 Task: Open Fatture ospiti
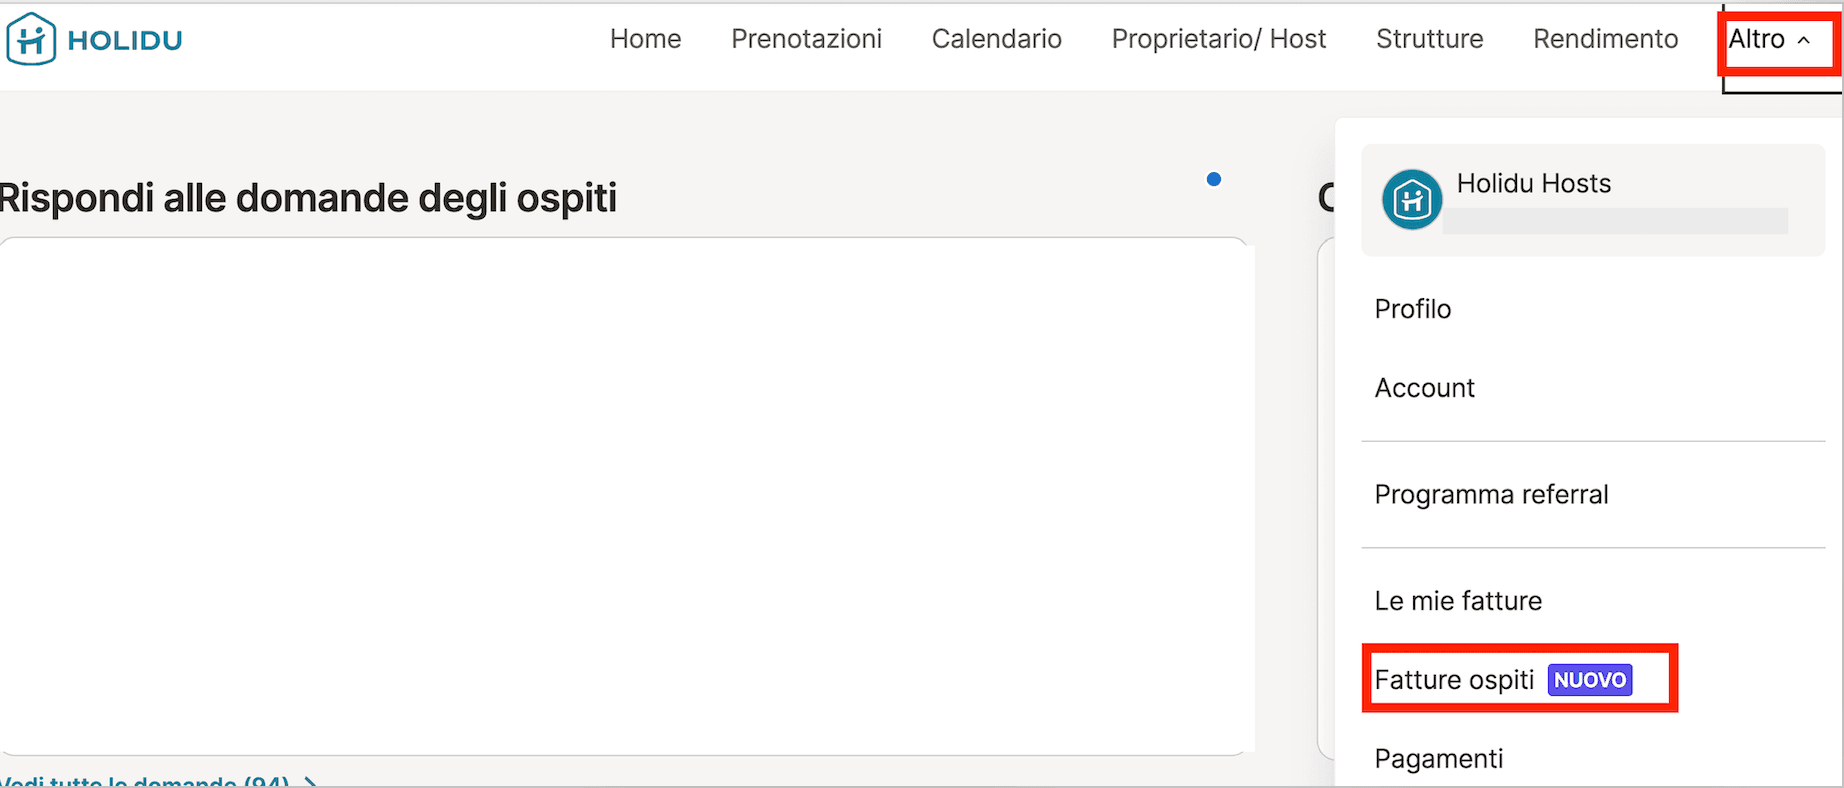(x=1454, y=680)
